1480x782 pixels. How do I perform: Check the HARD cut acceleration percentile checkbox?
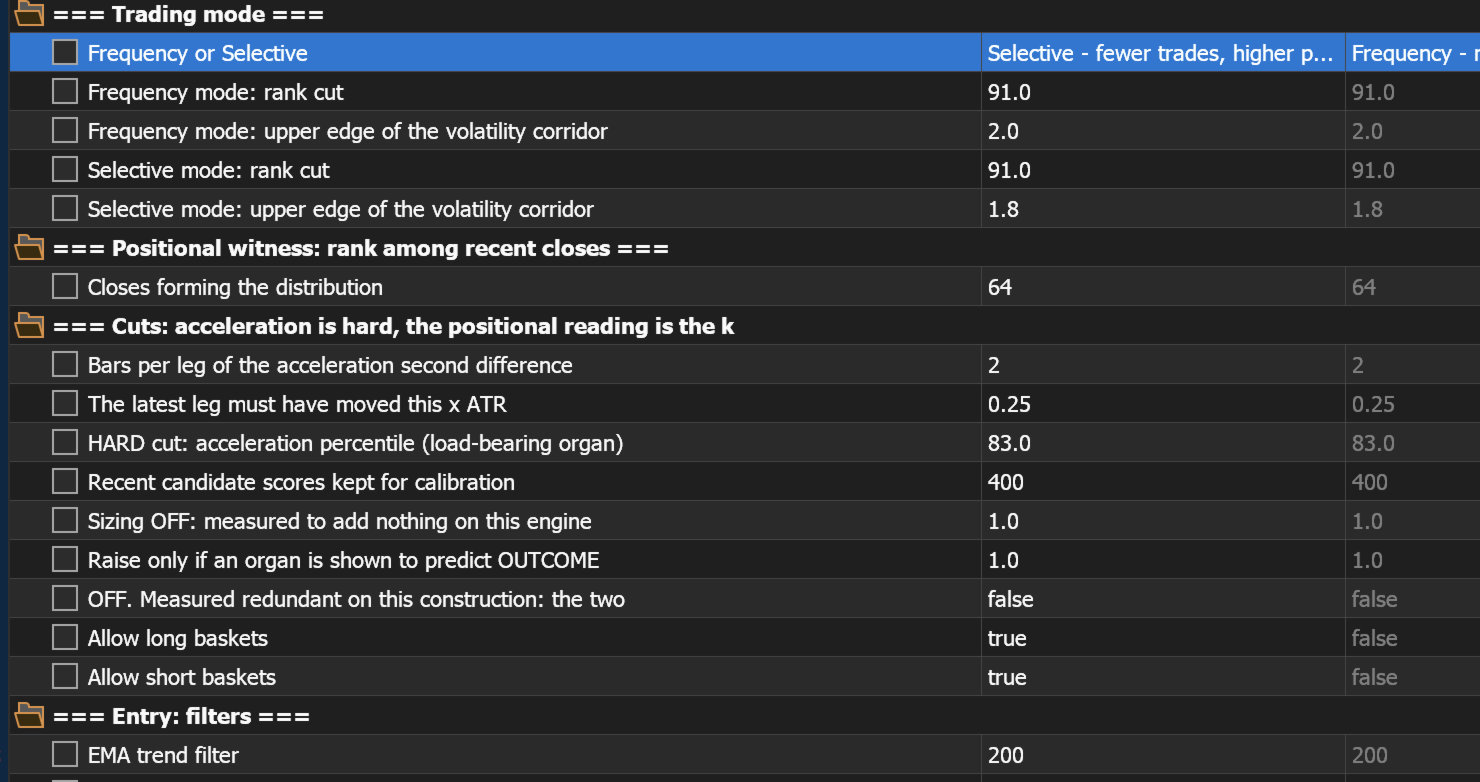(x=65, y=442)
